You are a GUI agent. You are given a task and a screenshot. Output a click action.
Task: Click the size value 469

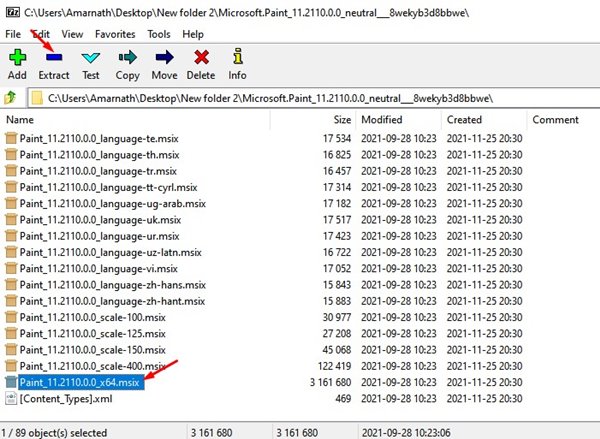343,398
